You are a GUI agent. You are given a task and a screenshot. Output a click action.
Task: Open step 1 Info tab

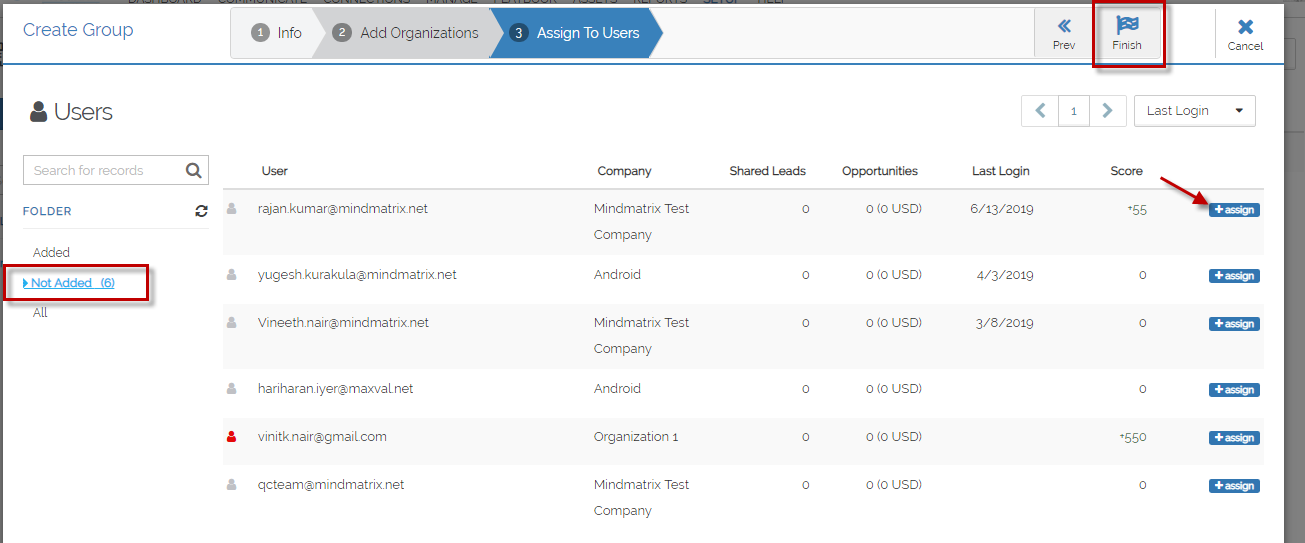click(277, 33)
